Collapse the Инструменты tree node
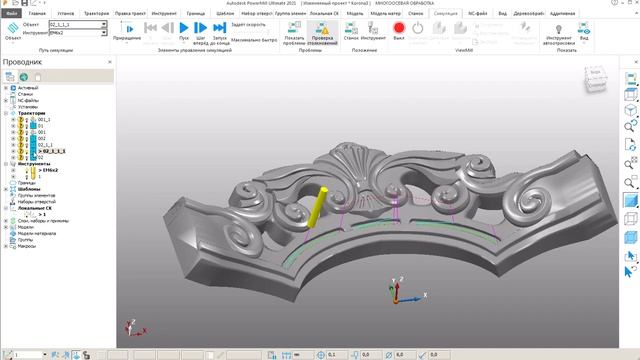 pyautogui.click(x=6, y=164)
